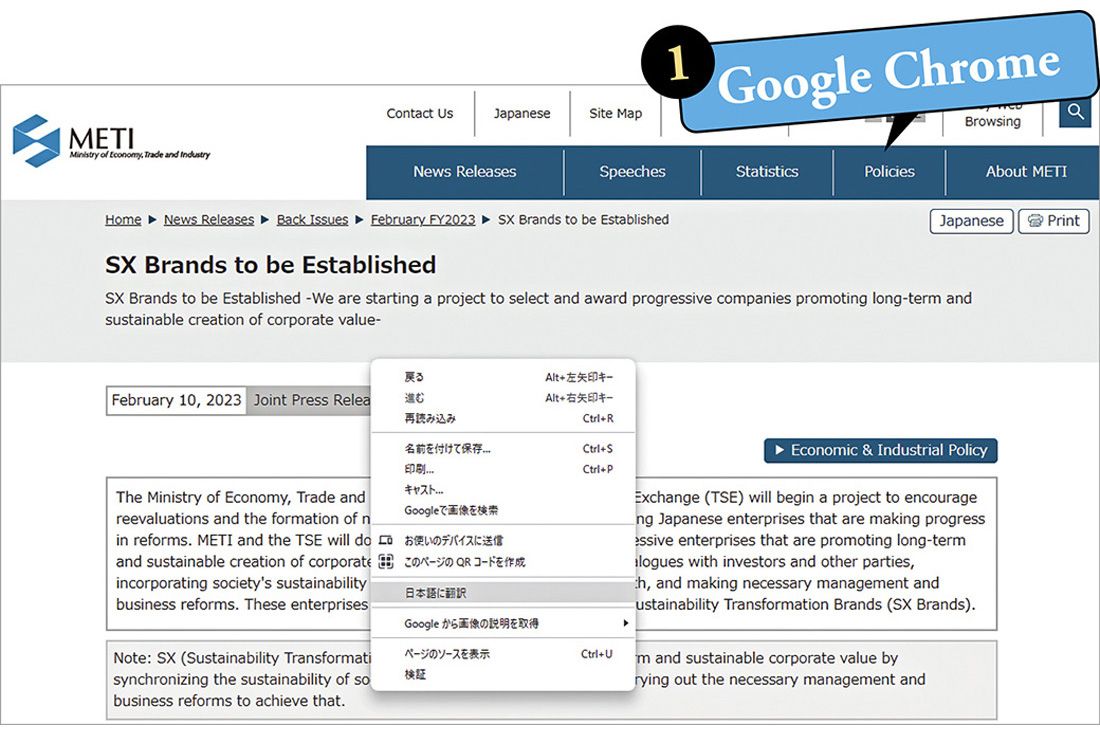Open the Statistics navigation tab
Viewport: 1100px width, 735px height.
(767, 172)
